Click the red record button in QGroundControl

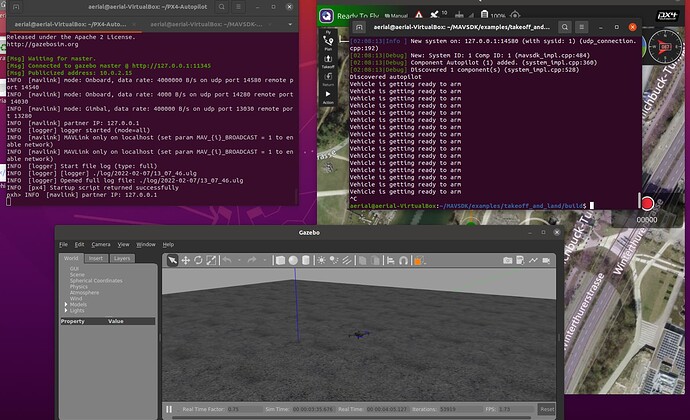[647, 203]
